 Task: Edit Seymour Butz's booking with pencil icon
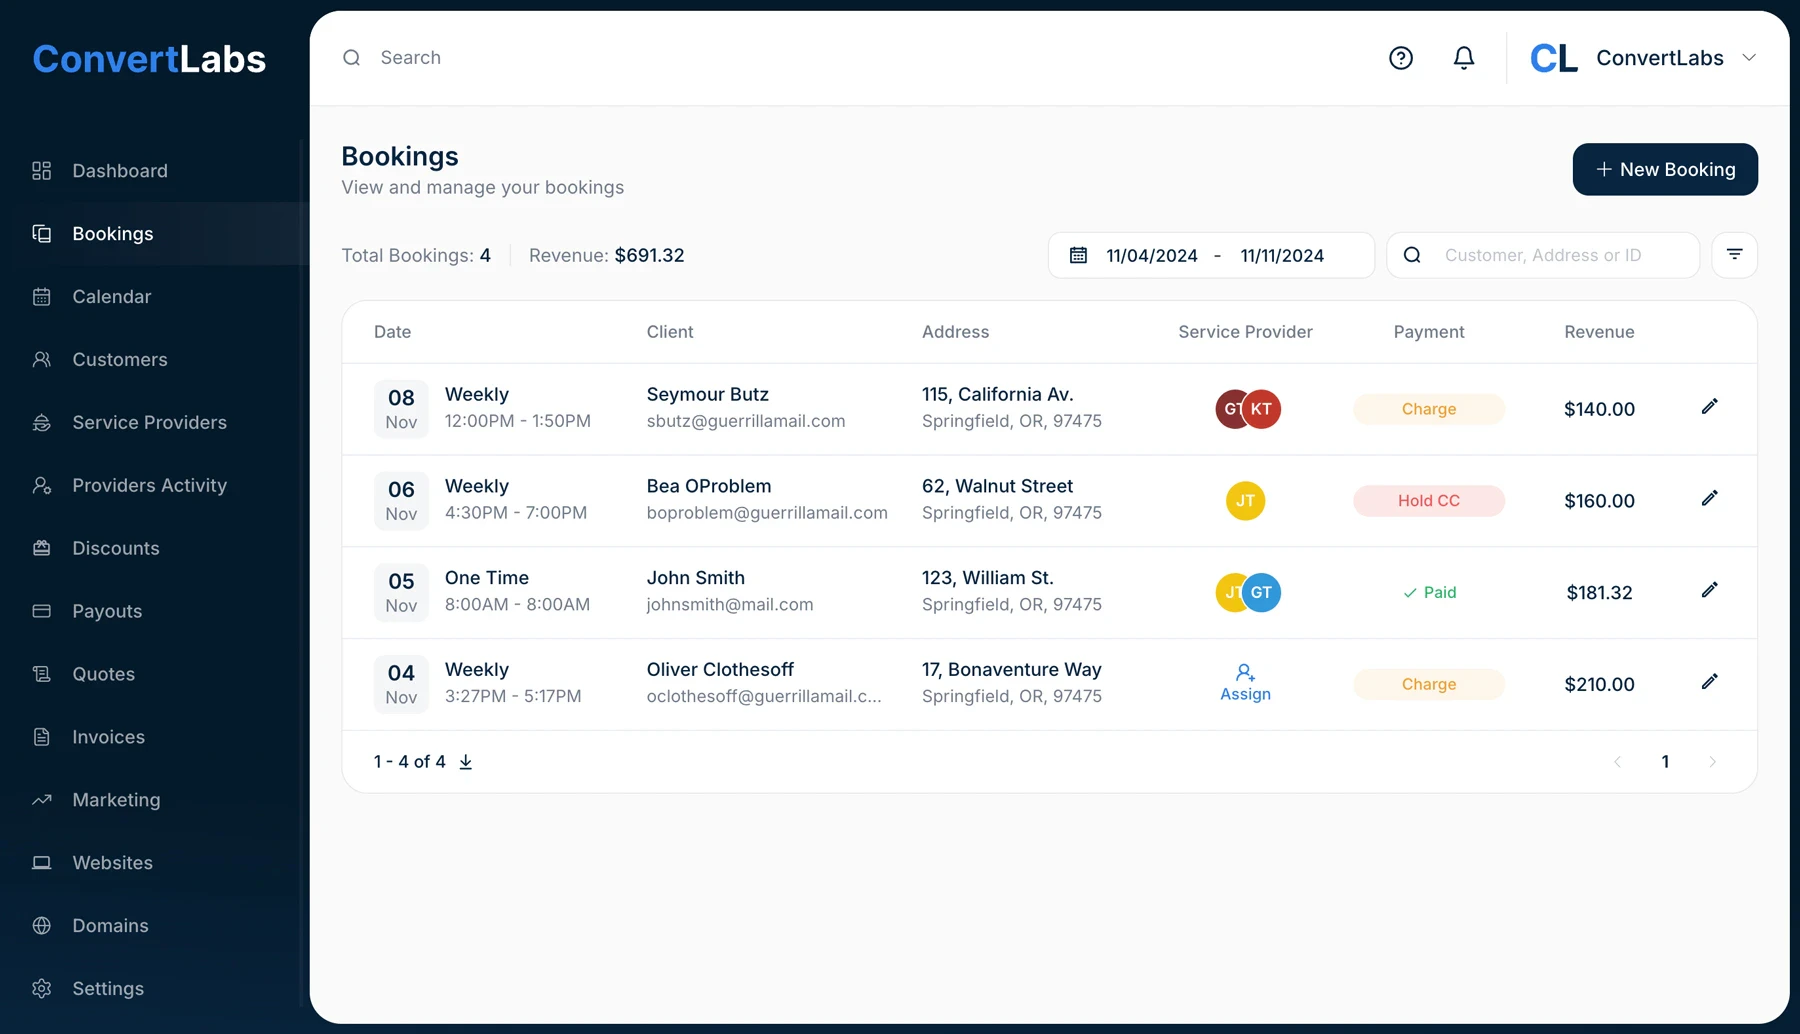[1709, 406]
